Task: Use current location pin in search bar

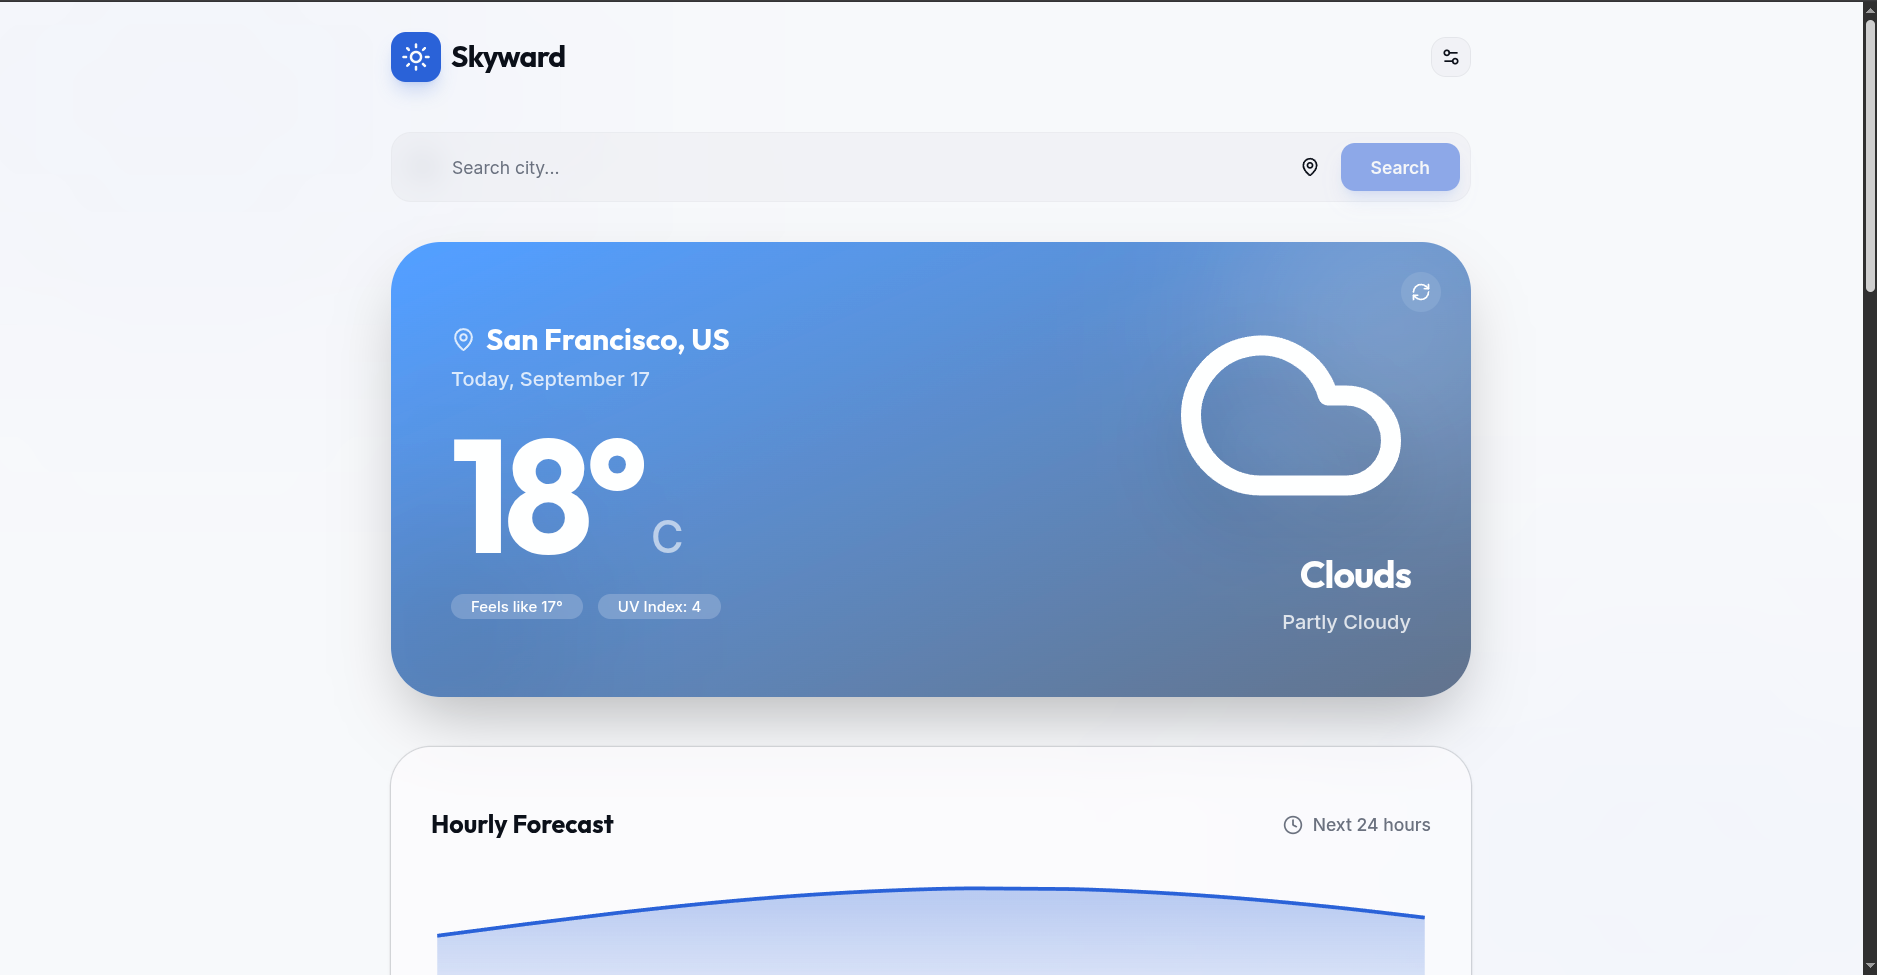Action: pos(1309,167)
